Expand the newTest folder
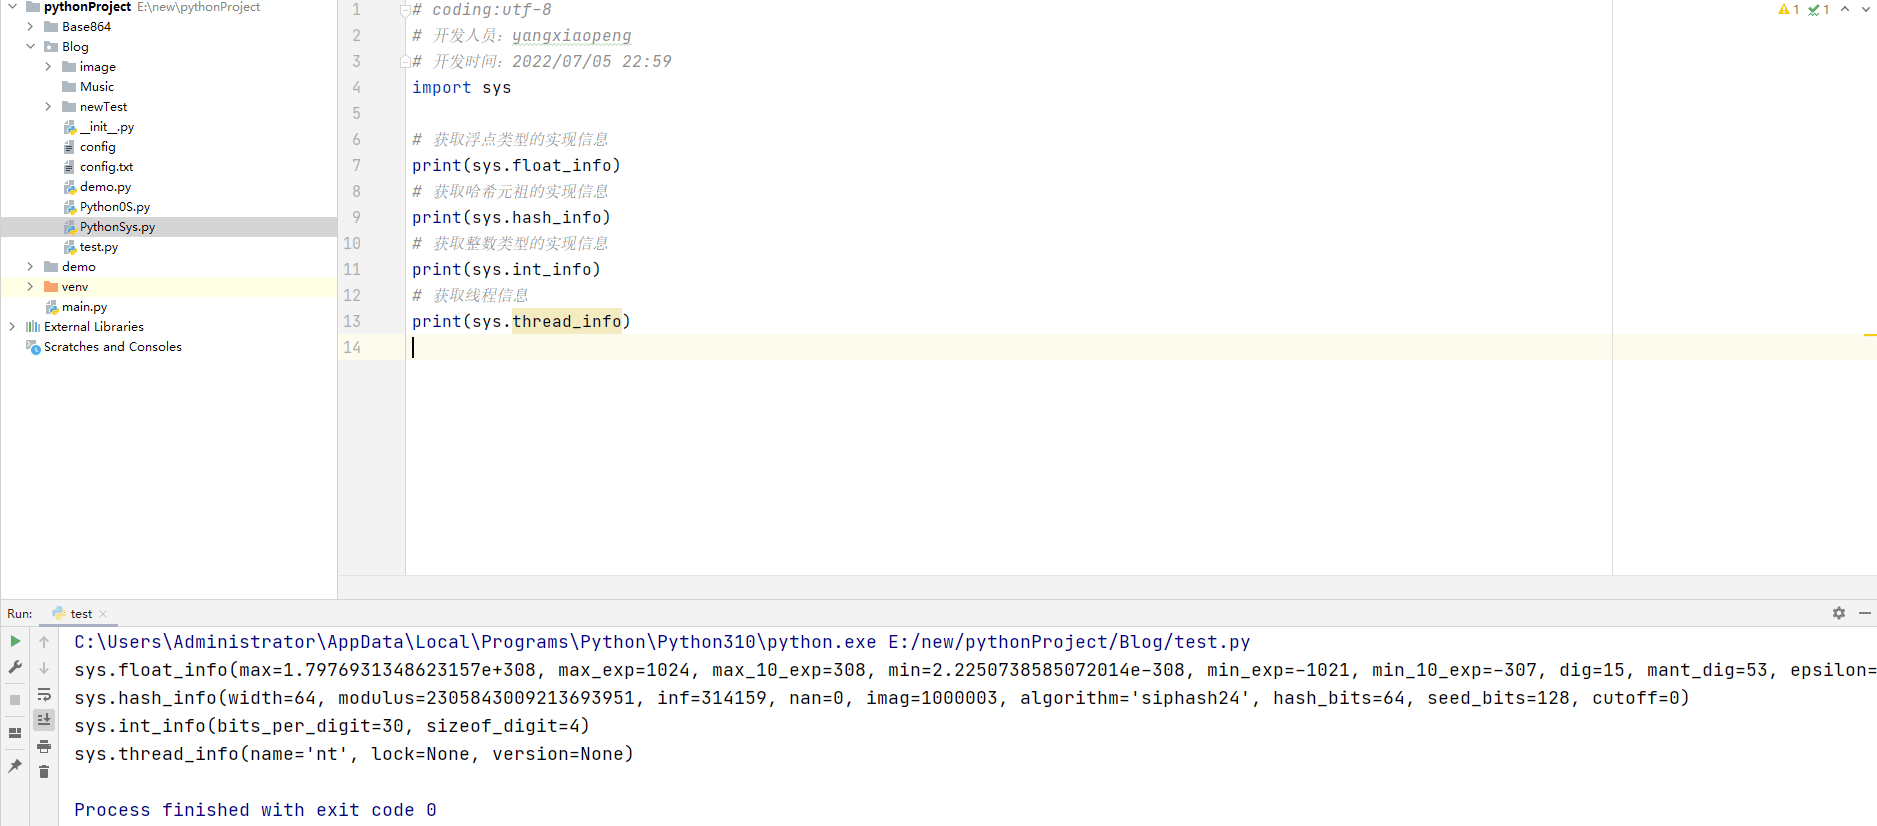This screenshot has width=1877, height=826. 48,107
